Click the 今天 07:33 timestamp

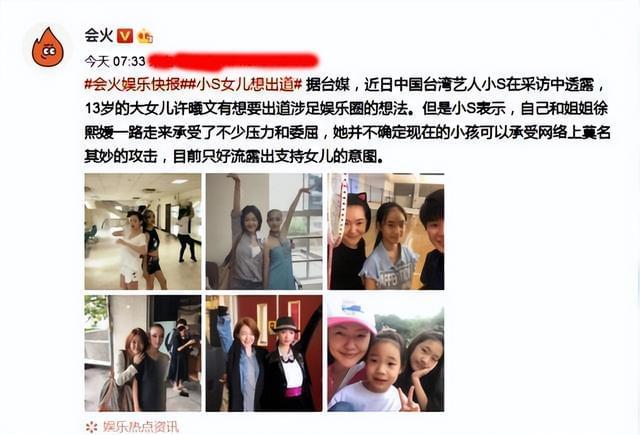(x=115, y=61)
